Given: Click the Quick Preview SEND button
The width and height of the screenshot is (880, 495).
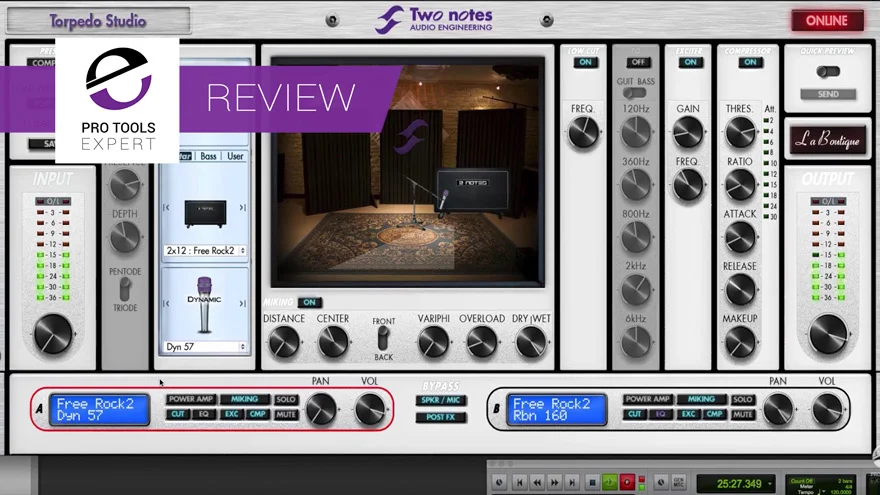Looking at the screenshot, I should [x=828, y=94].
